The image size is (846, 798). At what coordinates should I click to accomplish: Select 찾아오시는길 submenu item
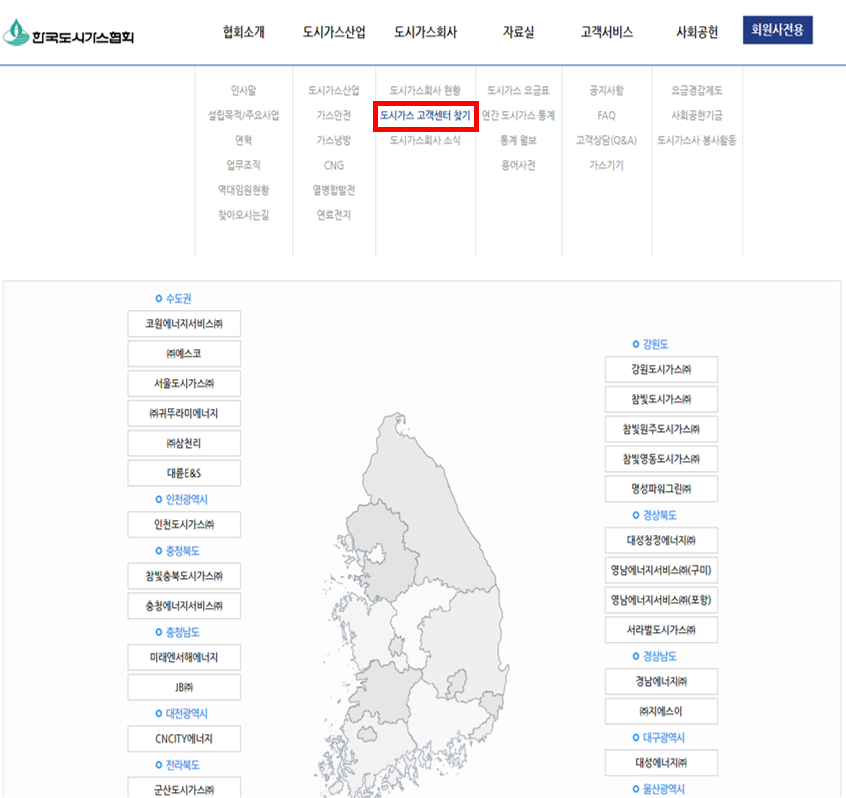tap(244, 215)
